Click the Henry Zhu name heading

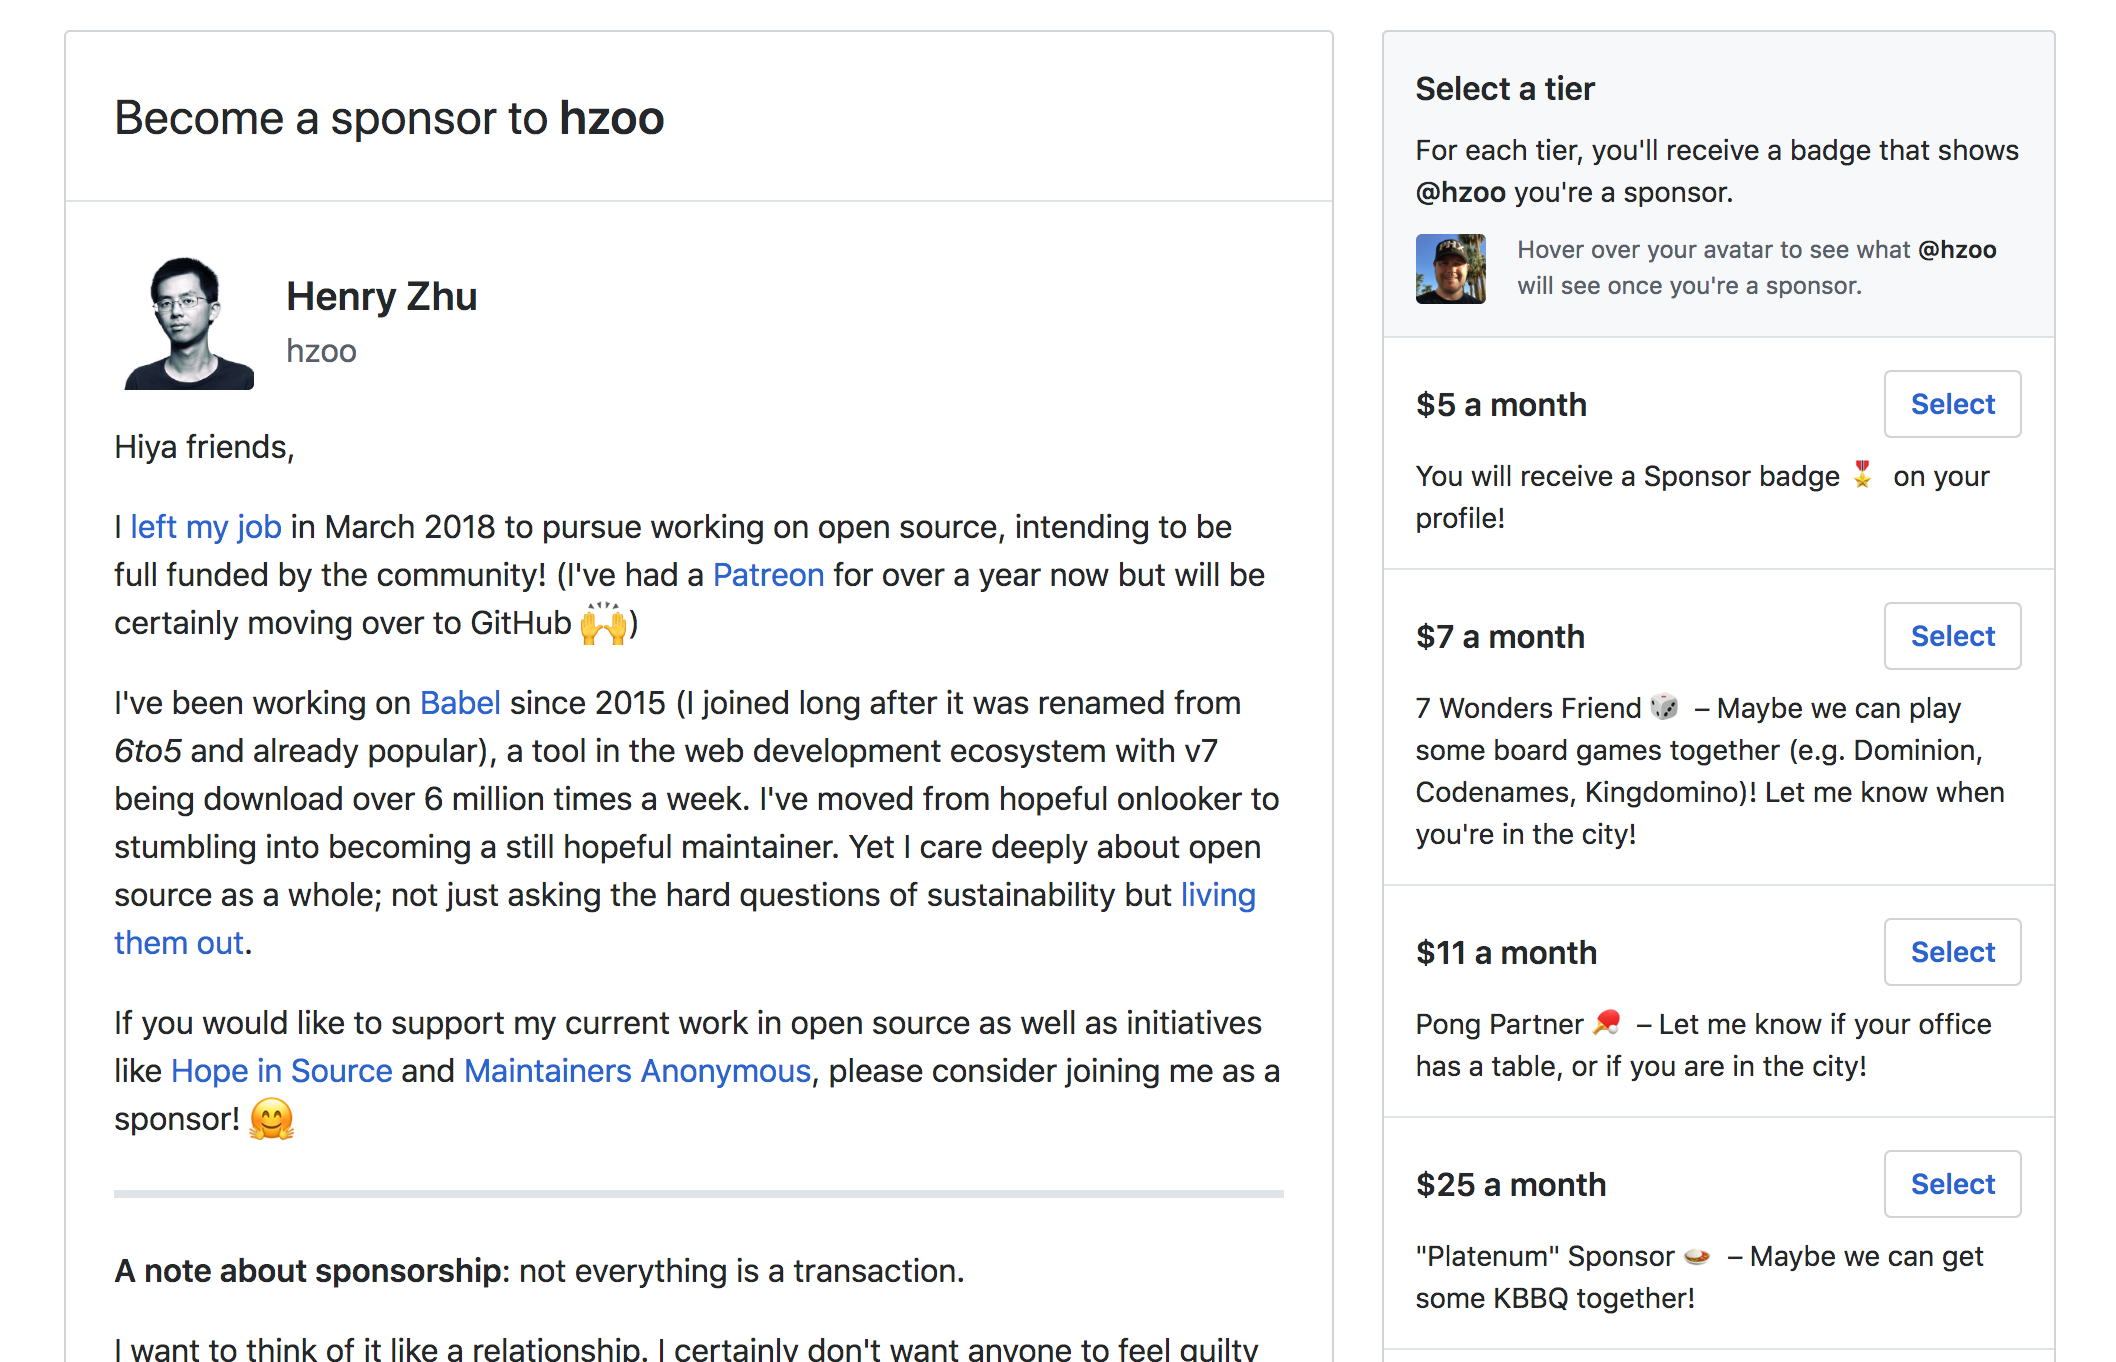[x=381, y=297]
